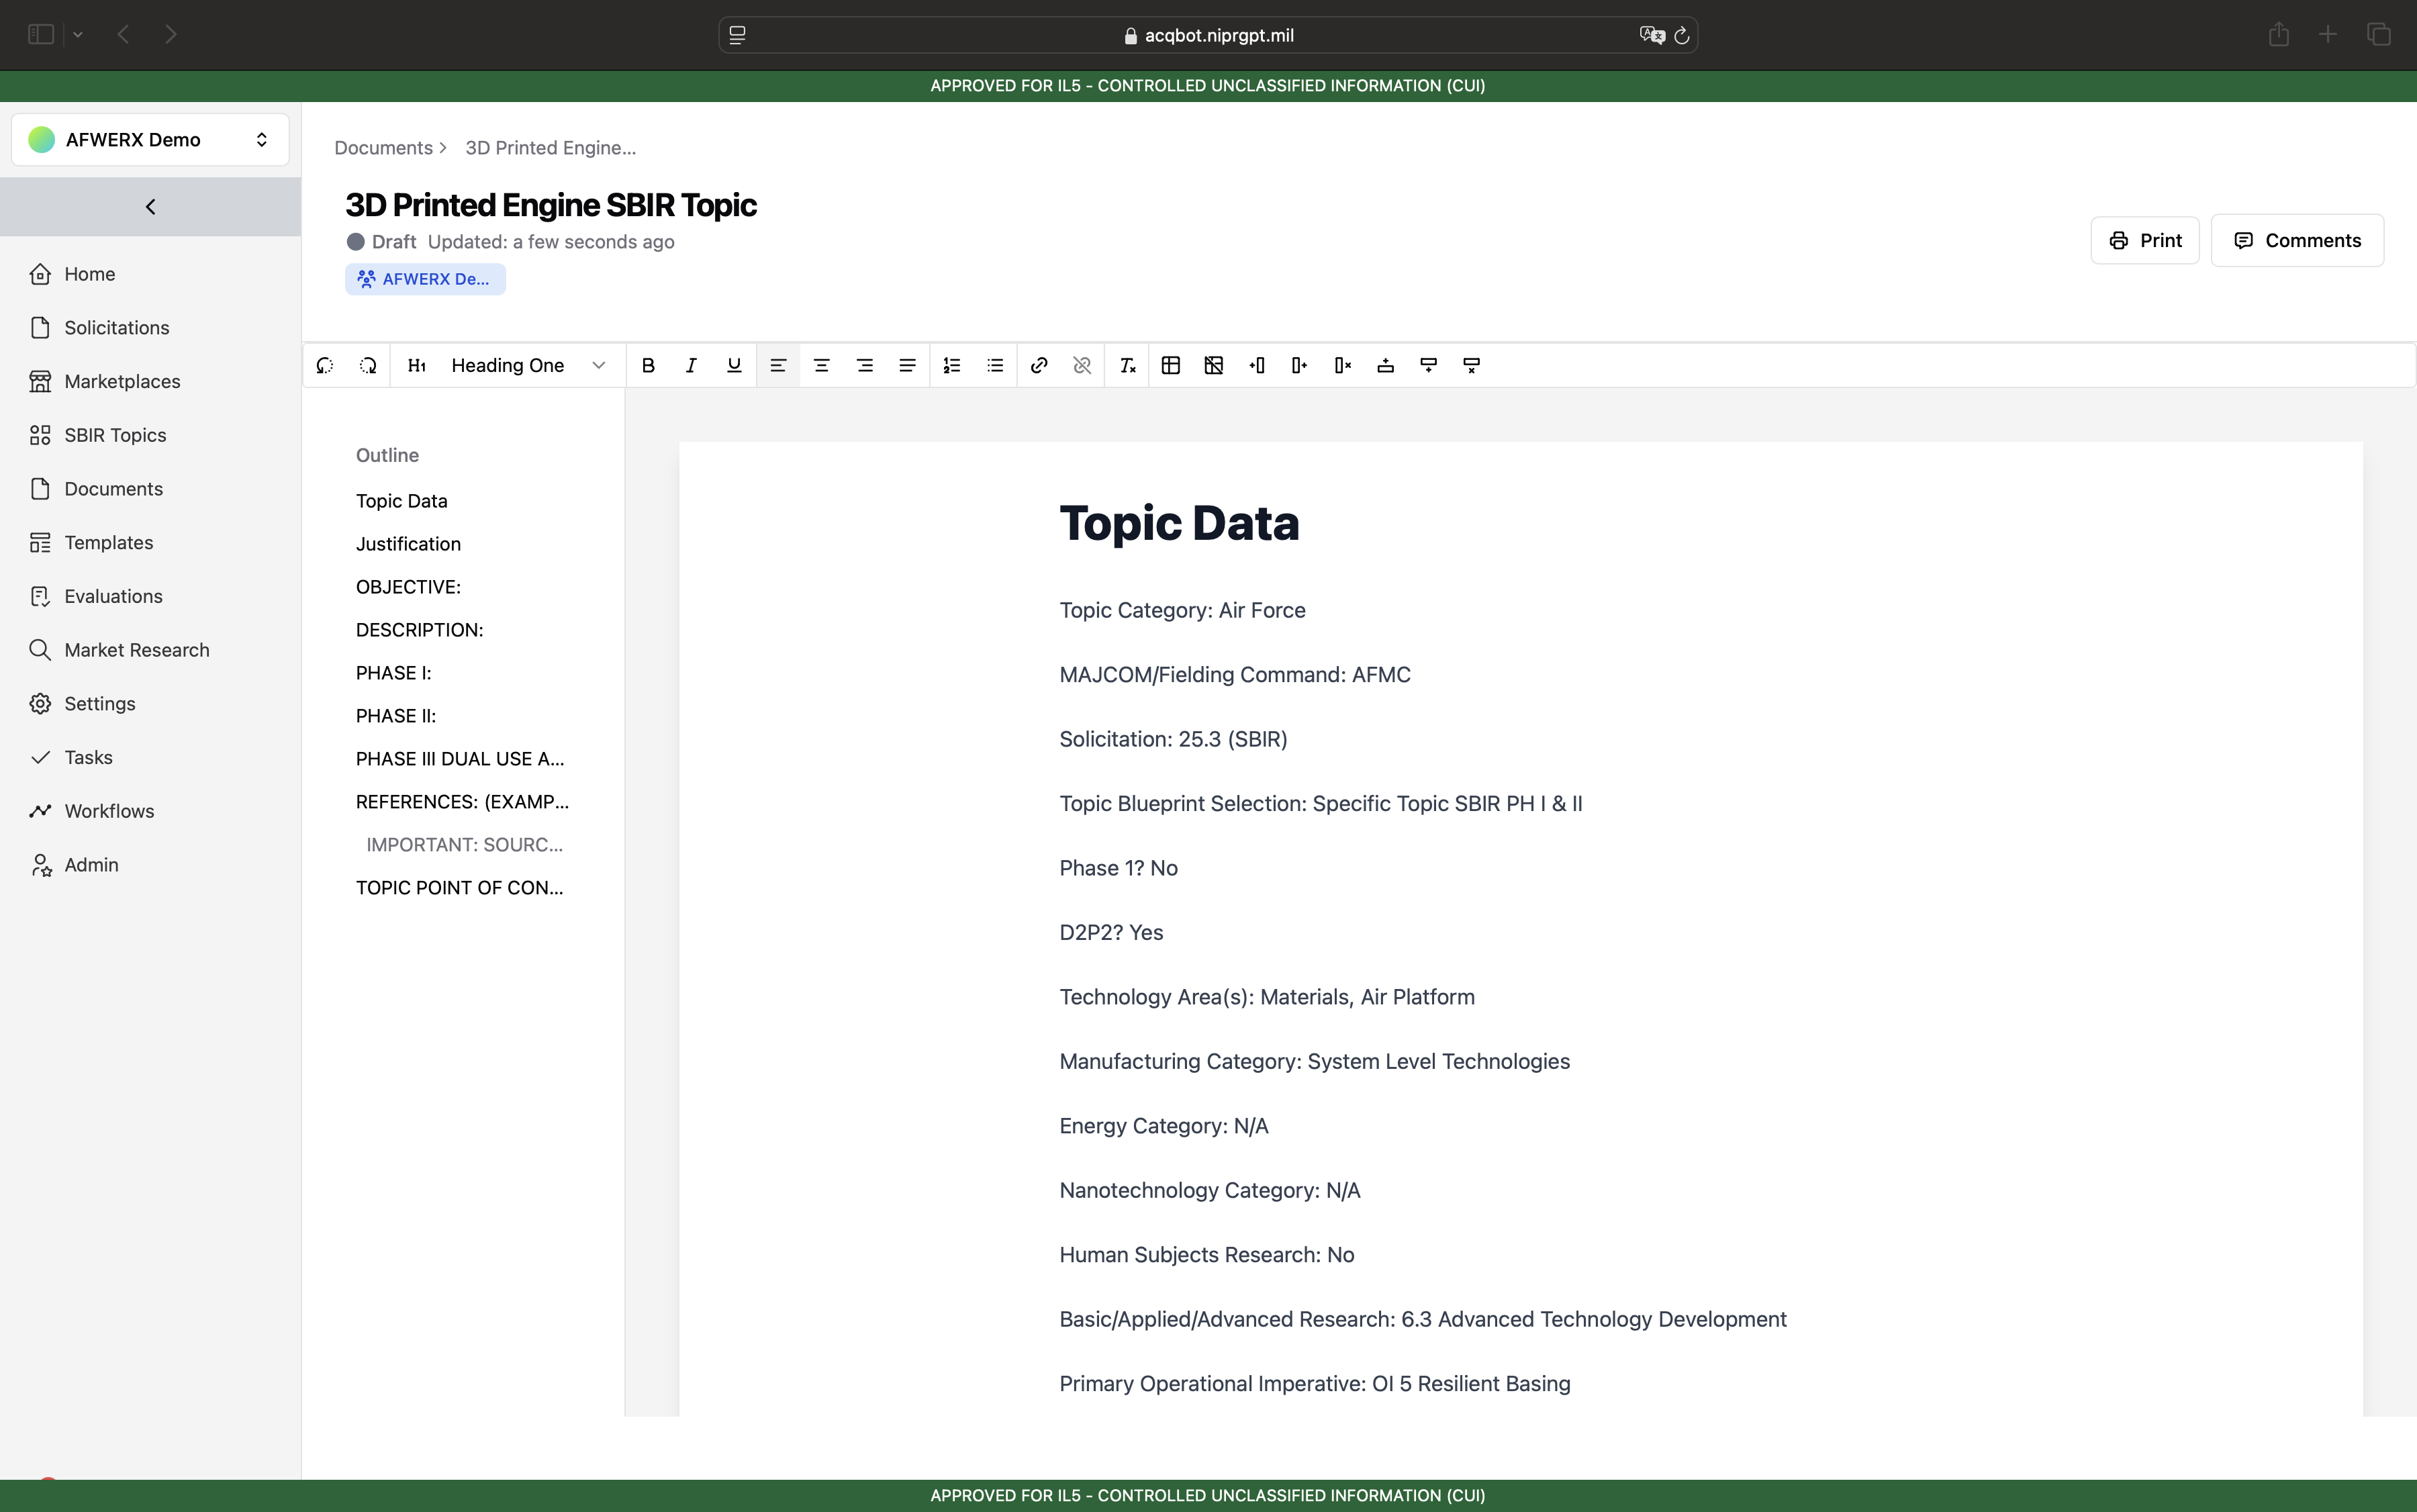Toggle bold formatting
2417x1512 pixels.
click(648, 366)
